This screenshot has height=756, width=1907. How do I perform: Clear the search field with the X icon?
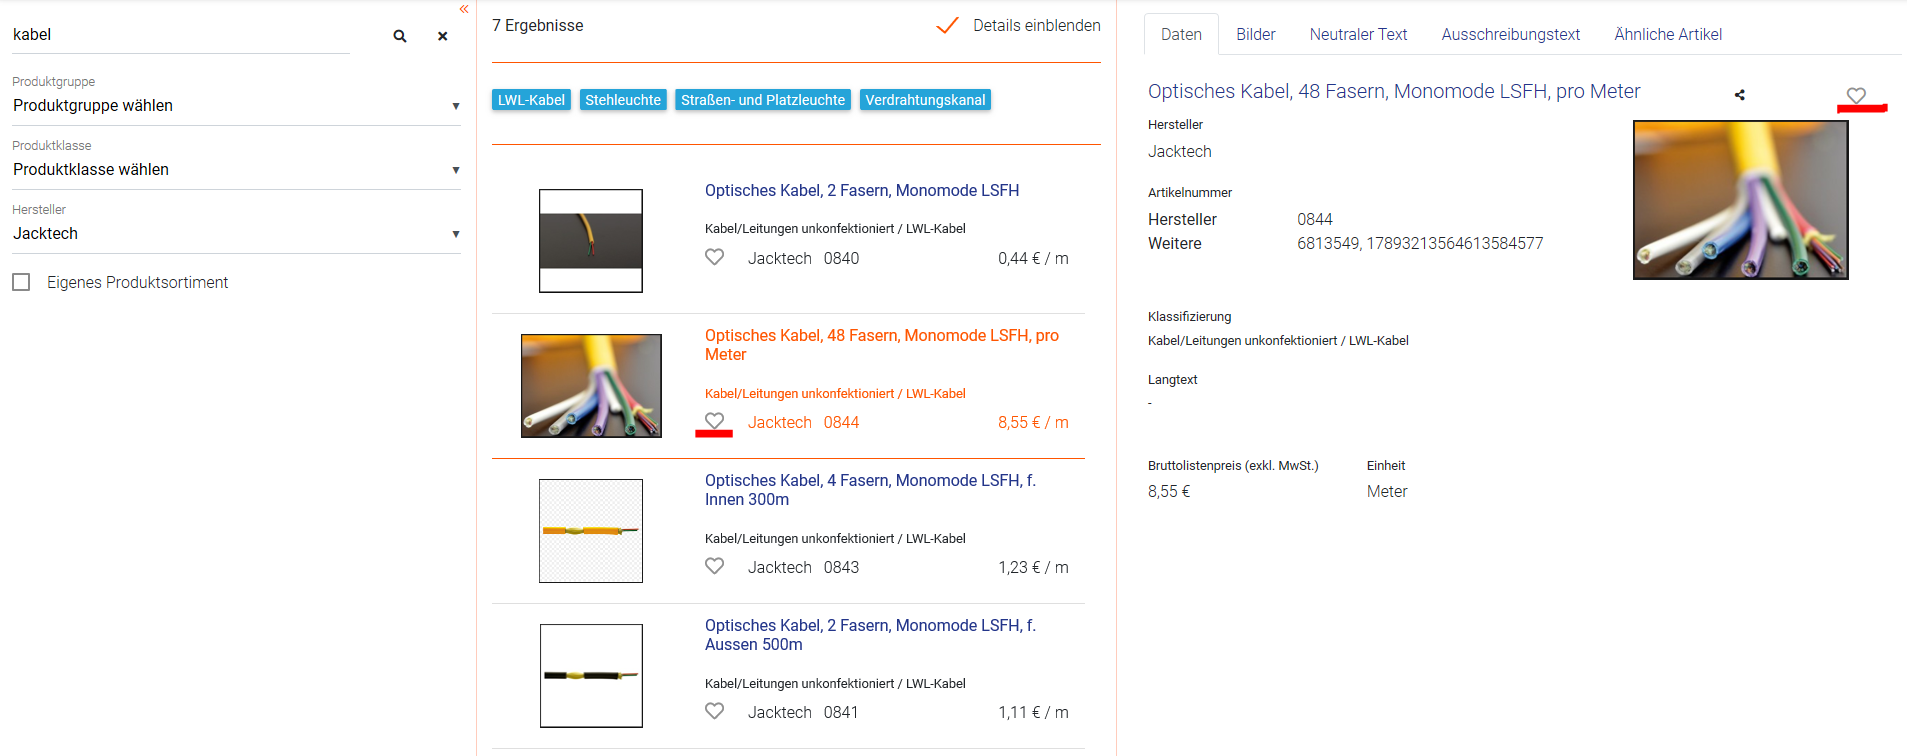click(442, 36)
